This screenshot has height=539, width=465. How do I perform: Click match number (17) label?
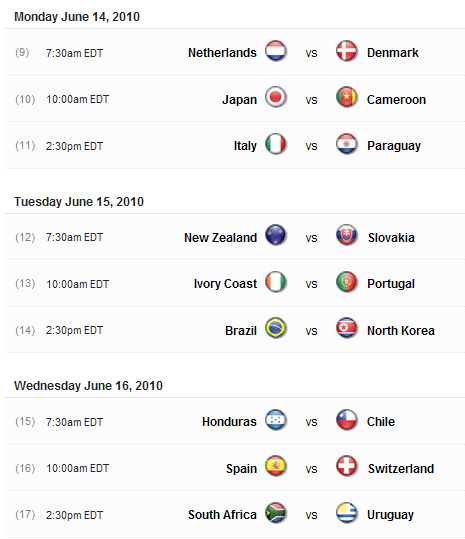25,514
